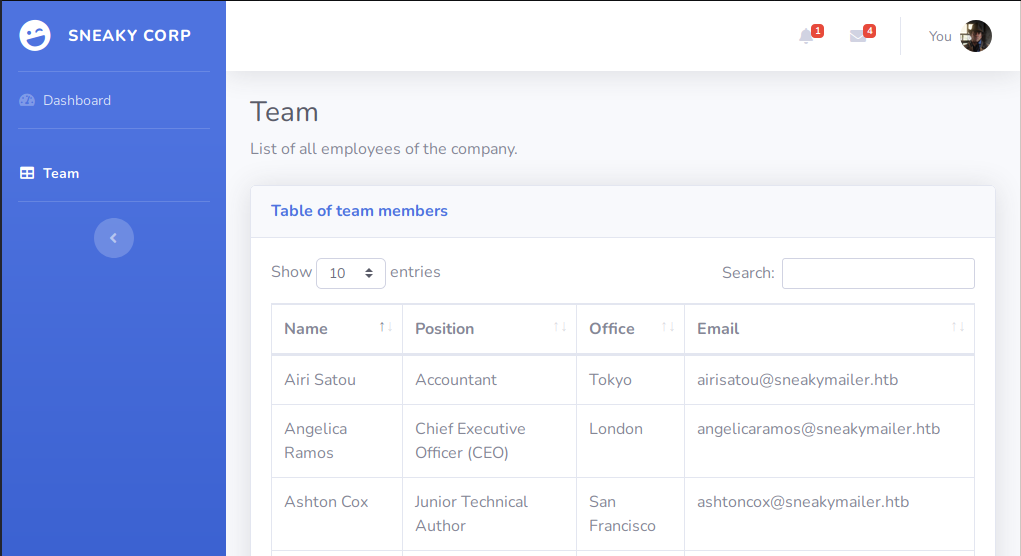1021x556 pixels.
Task: Click the Dashboard gauge icon in sidebar
Action: [27, 100]
